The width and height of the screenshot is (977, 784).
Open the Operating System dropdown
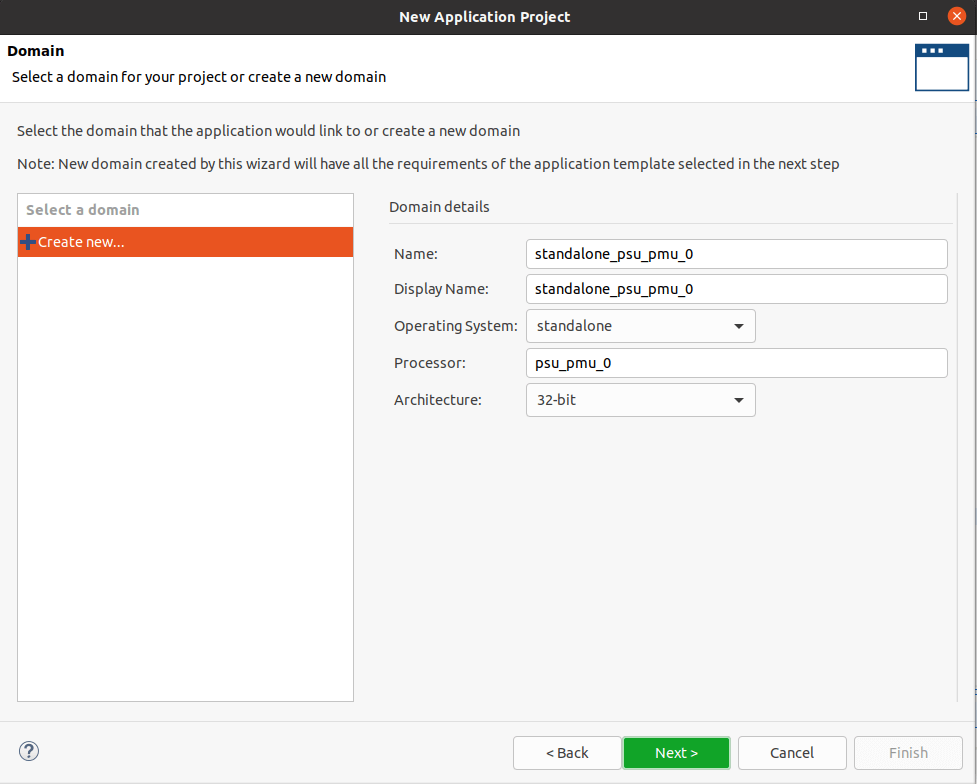[739, 325]
